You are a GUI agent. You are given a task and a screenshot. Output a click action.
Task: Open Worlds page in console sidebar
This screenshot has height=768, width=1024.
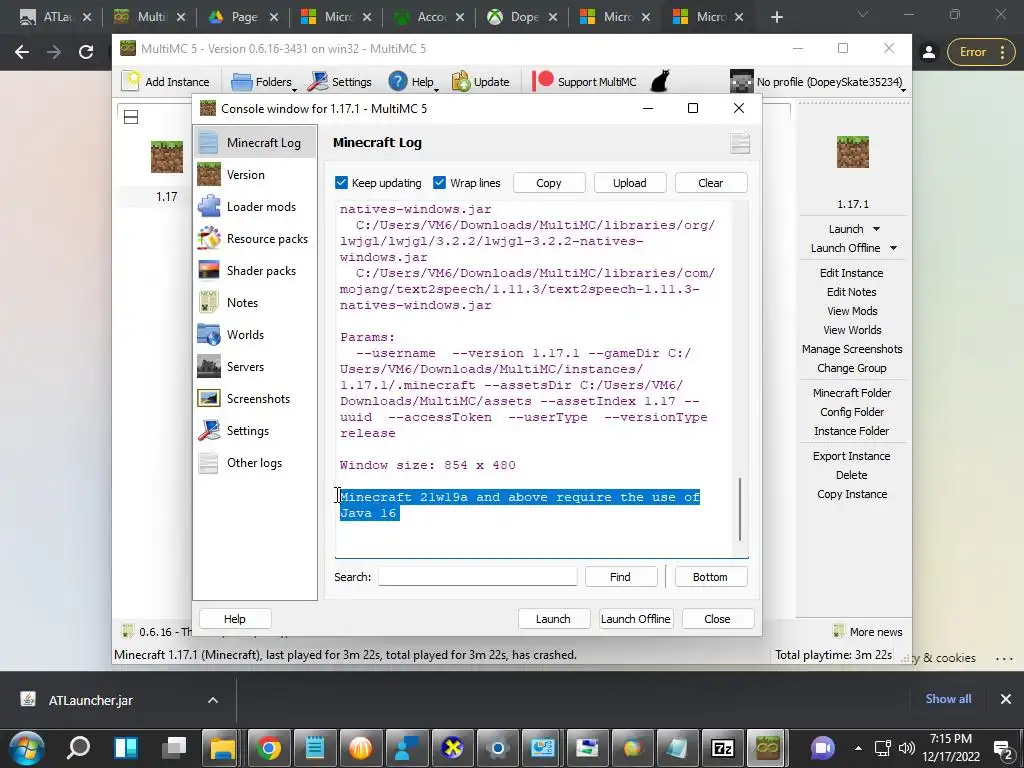tap(255, 334)
